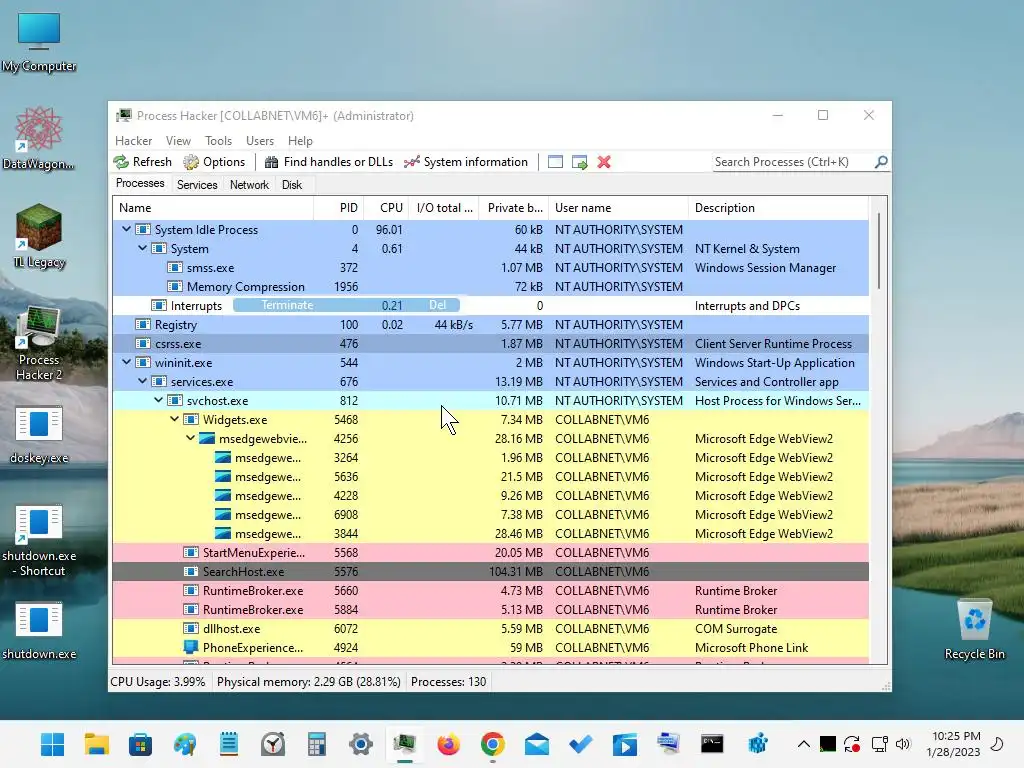Select the DataWagon desktop shortcut
Image resolution: width=1024 pixels, height=768 pixels.
pos(39,138)
